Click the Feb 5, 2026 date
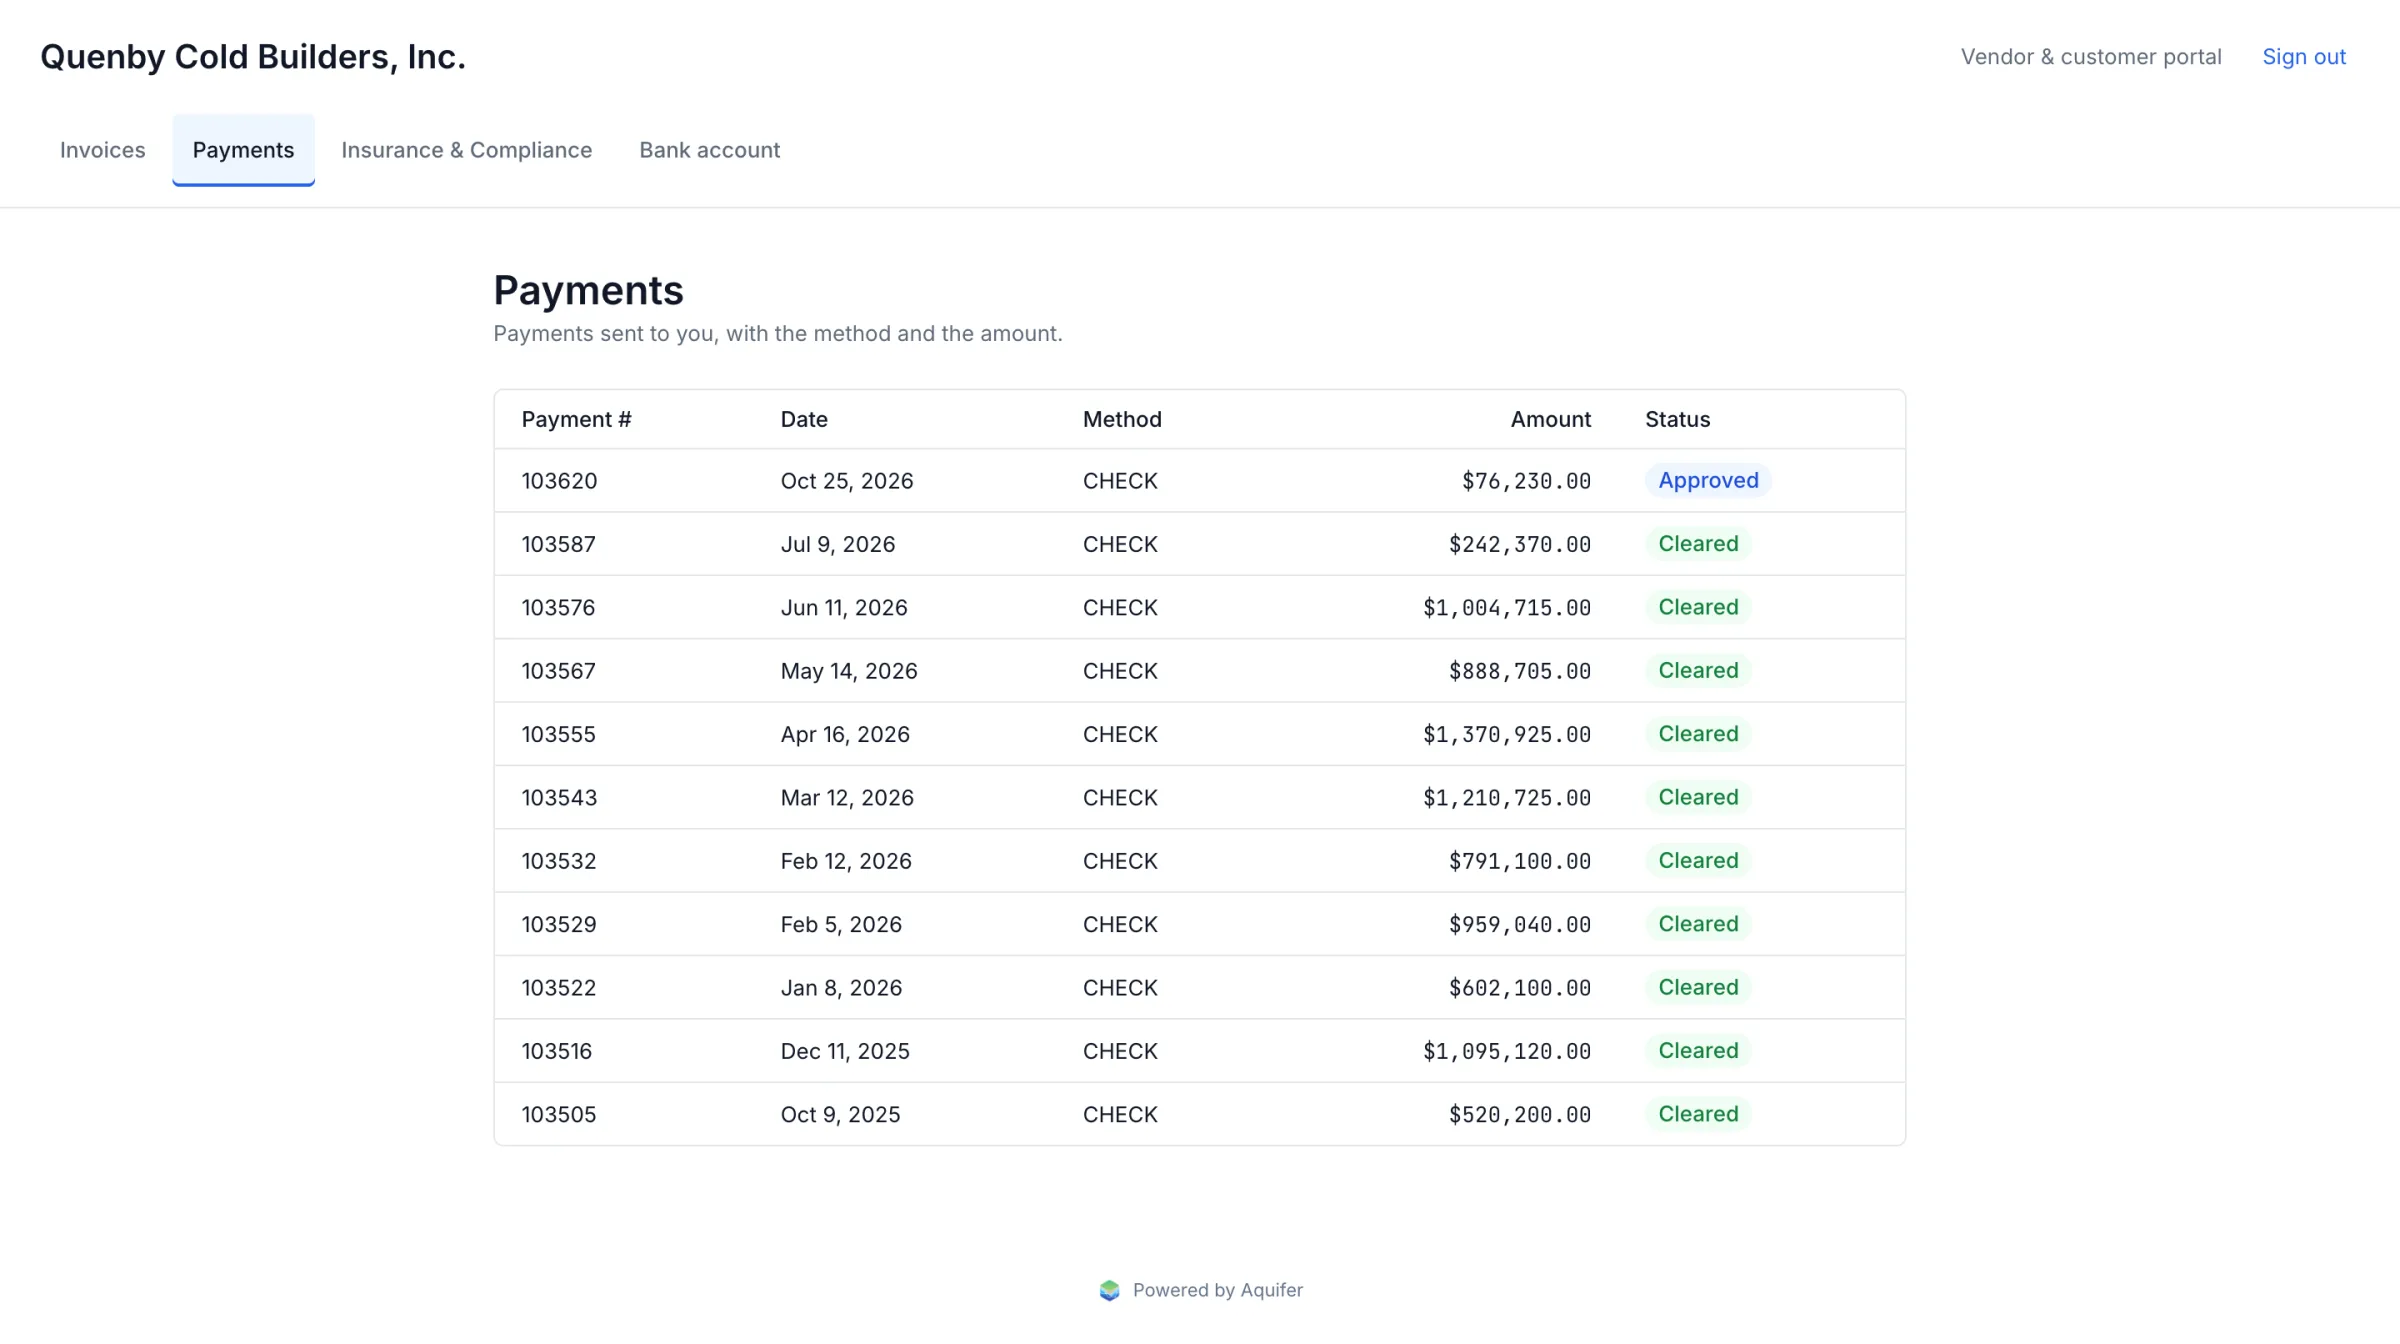Image resolution: width=2400 pixels, height=1344 pixels. (x=841, y=925)
